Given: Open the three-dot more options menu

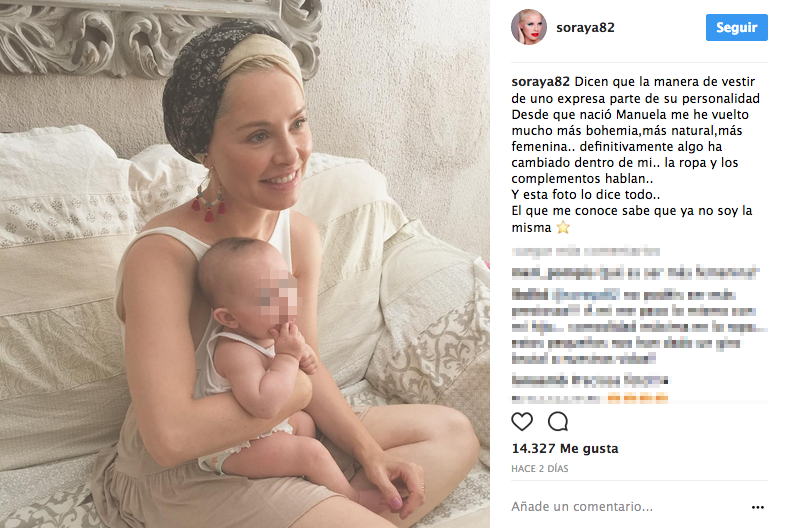Looking at the screenshot, I should (x=757, y=507).
